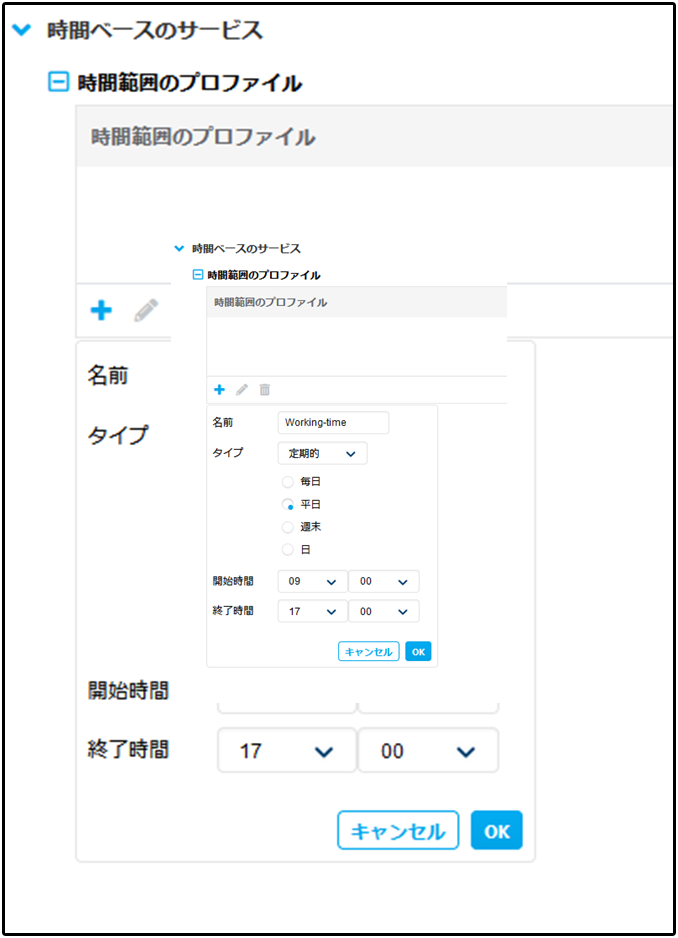
Task: Open the large 終了時間 minute dropdown showing 00
Action: click(x=428, y=751)
